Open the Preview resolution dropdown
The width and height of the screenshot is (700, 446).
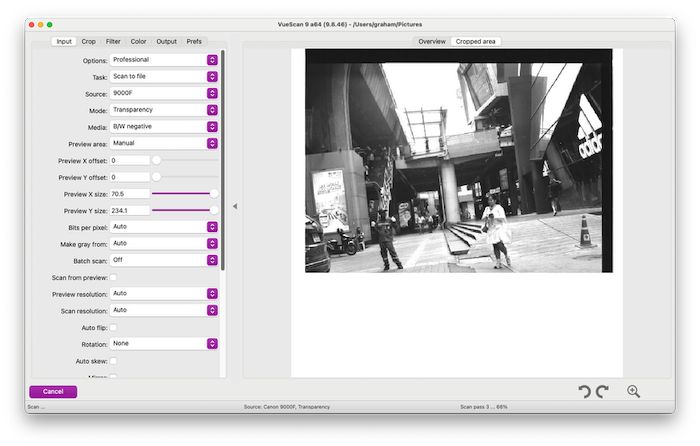click(x=164, y=293)
